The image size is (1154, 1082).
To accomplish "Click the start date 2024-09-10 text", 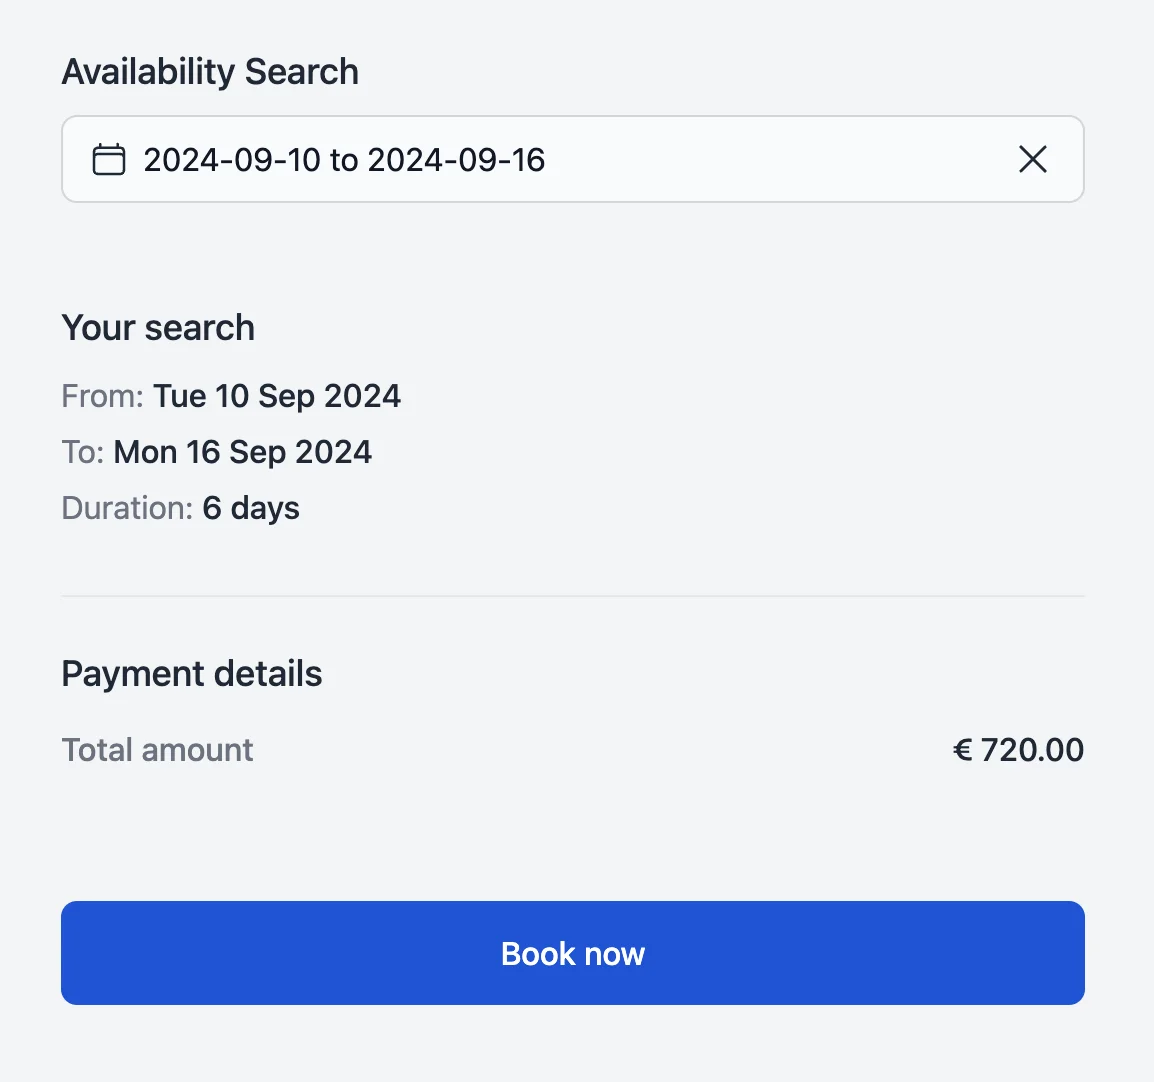I will [232, 160].
